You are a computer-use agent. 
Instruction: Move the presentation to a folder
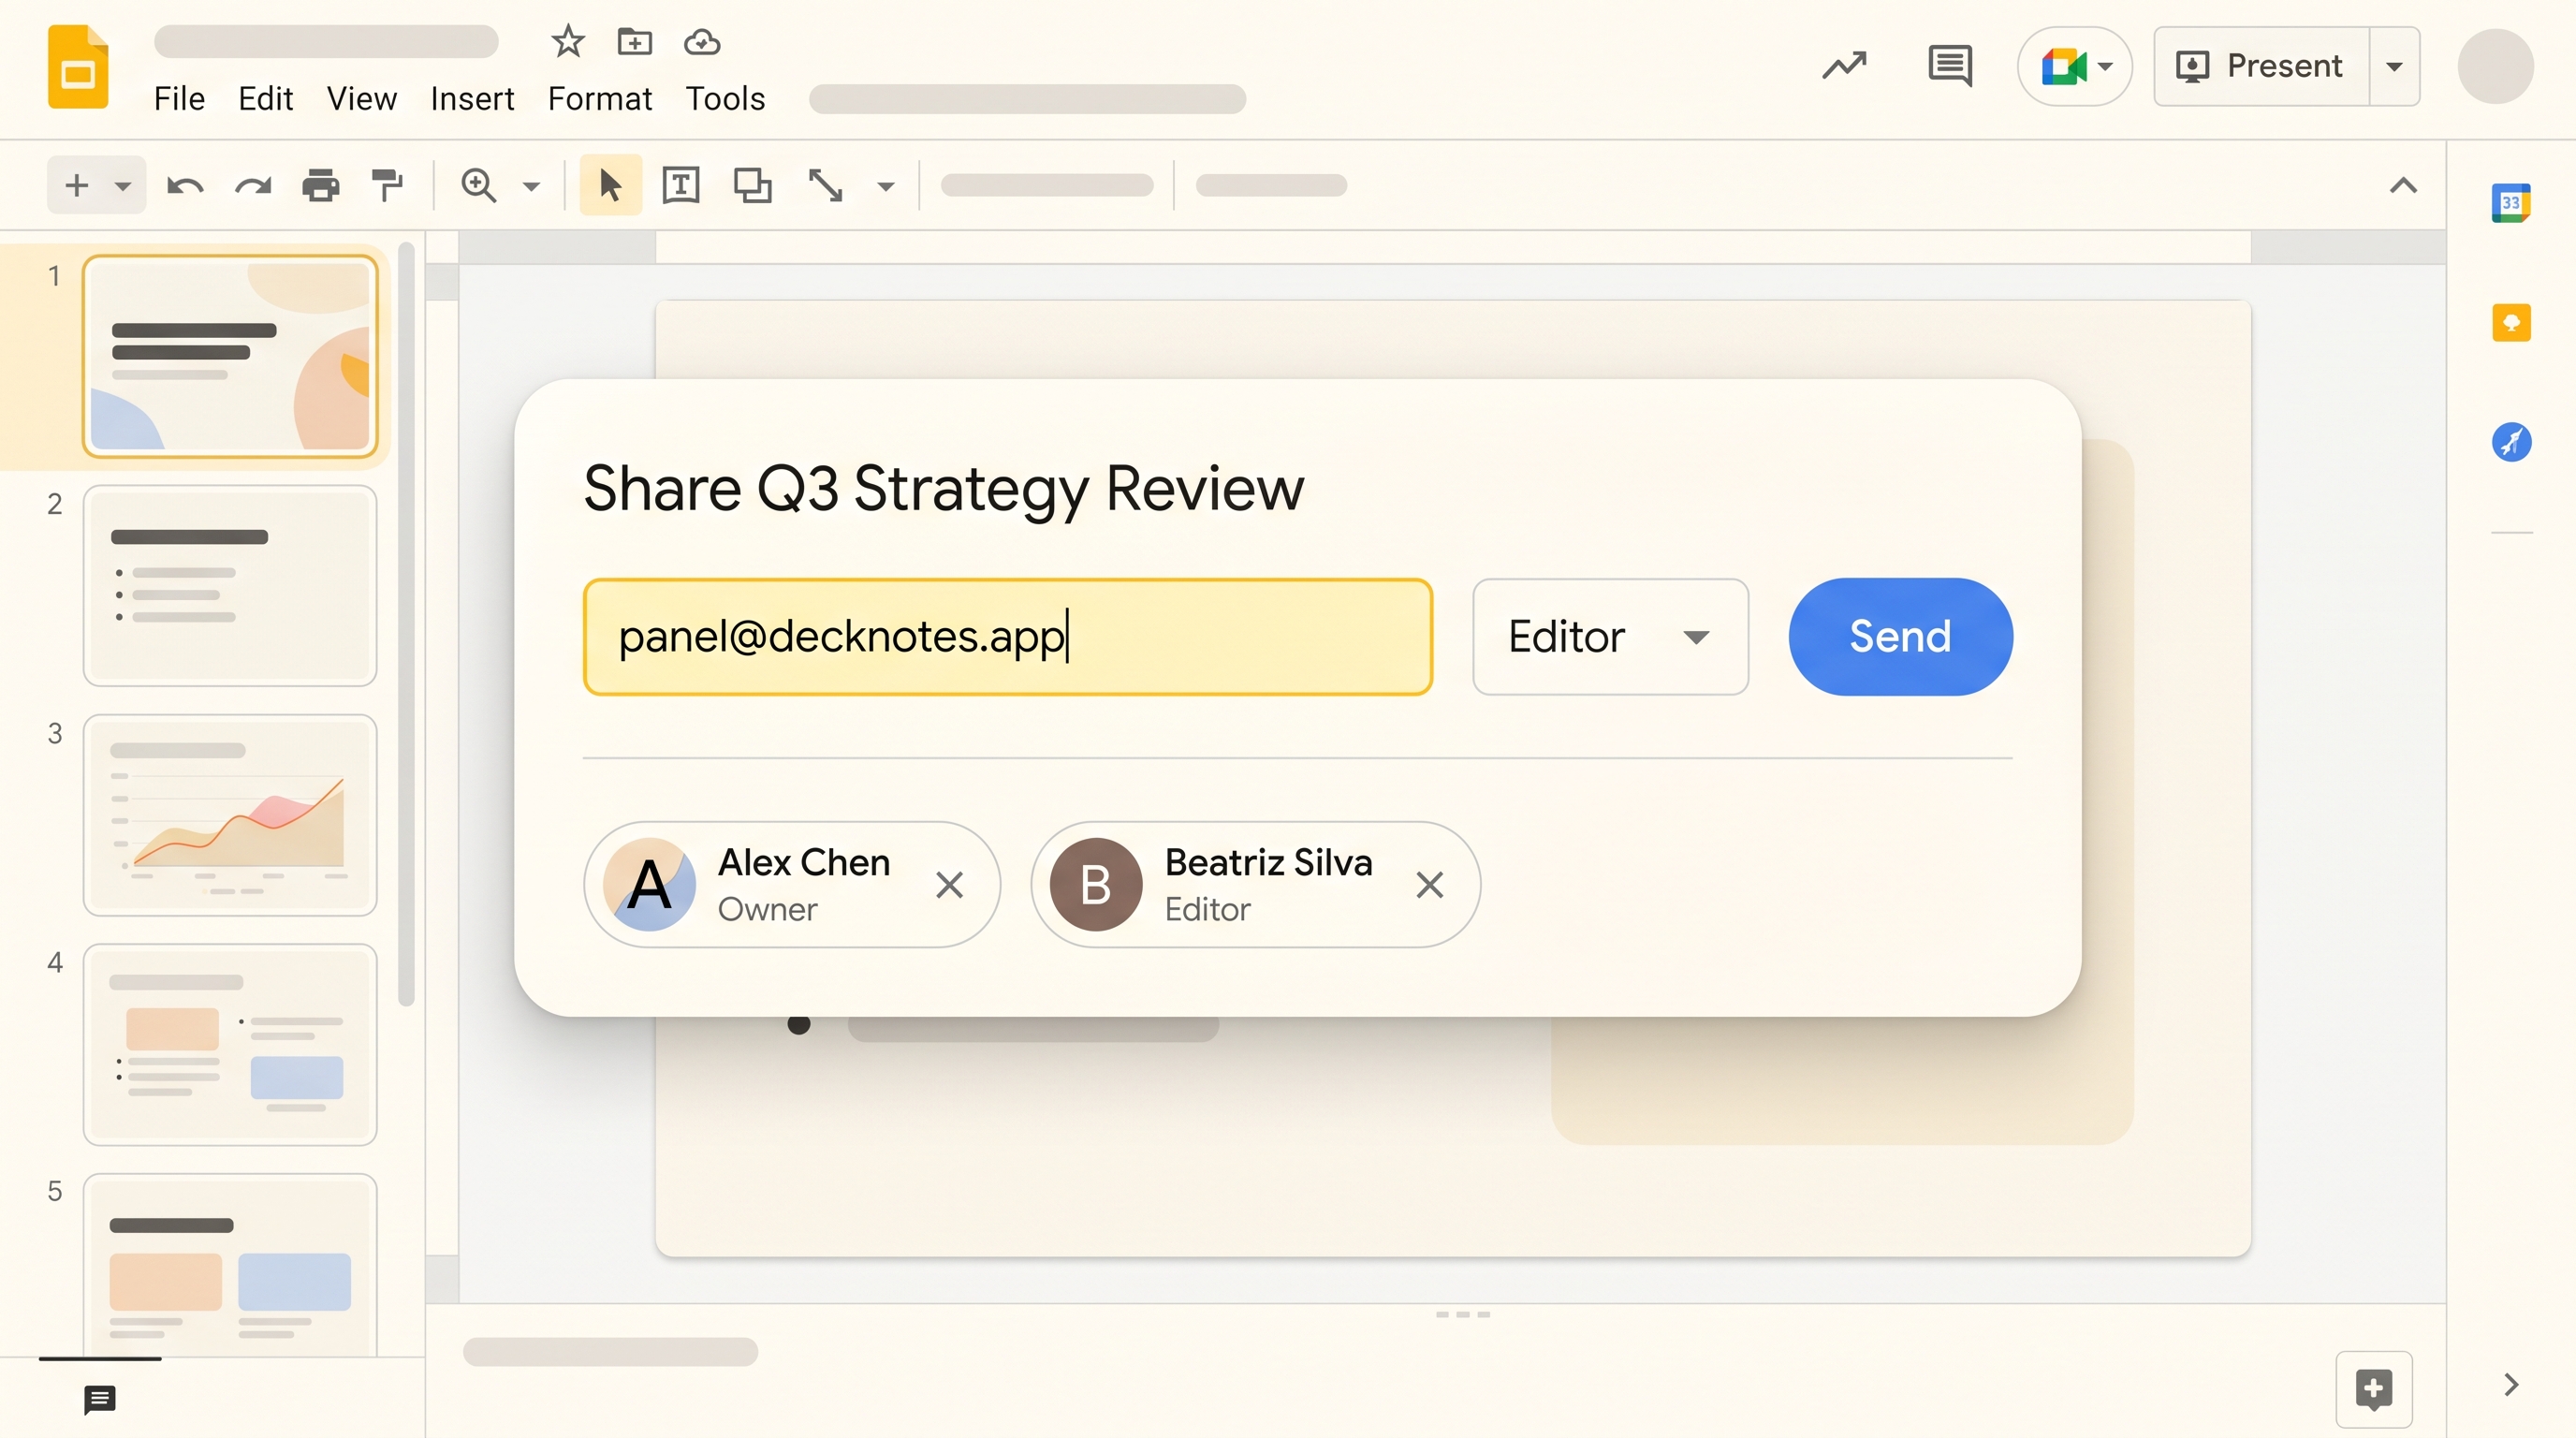(633, 42)
